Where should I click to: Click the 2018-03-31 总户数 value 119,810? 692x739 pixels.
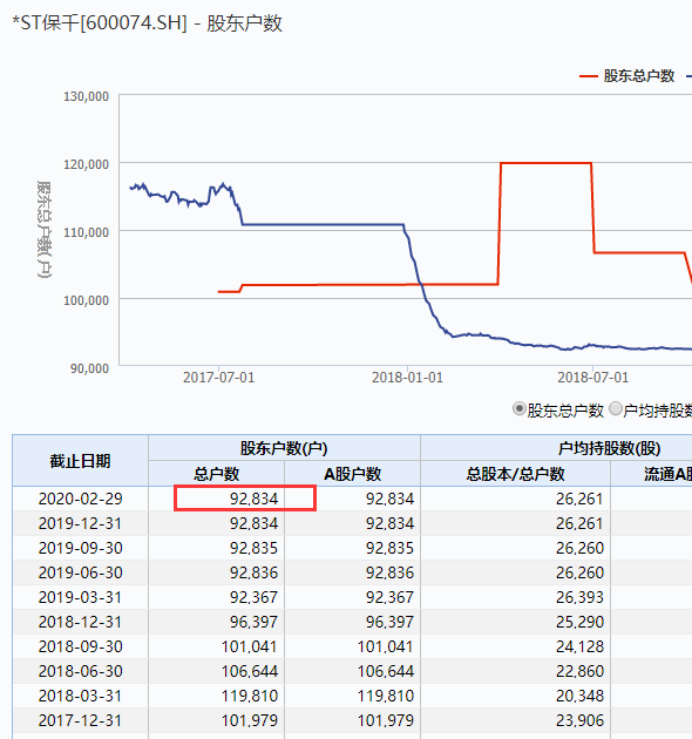pyautogui.click(x=250, y=696)
